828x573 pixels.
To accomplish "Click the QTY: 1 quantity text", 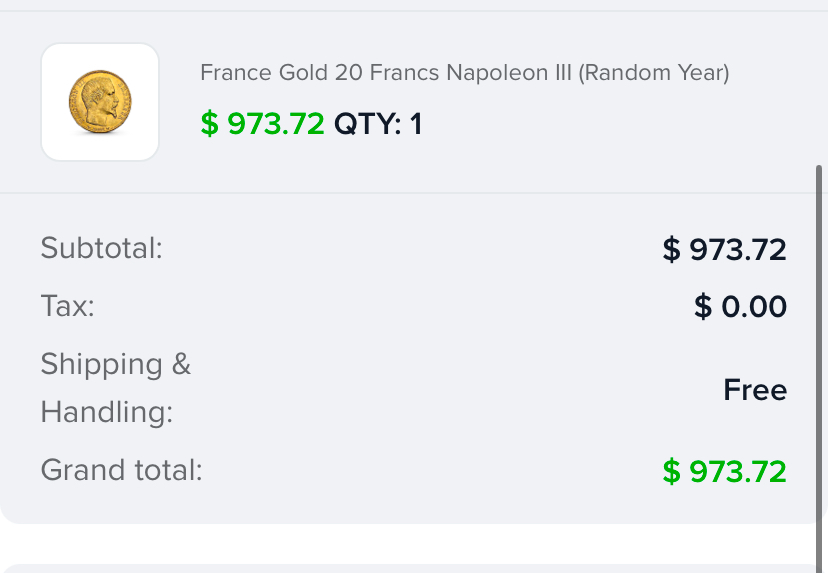I will pyautogui.click(x=378, y=124).
